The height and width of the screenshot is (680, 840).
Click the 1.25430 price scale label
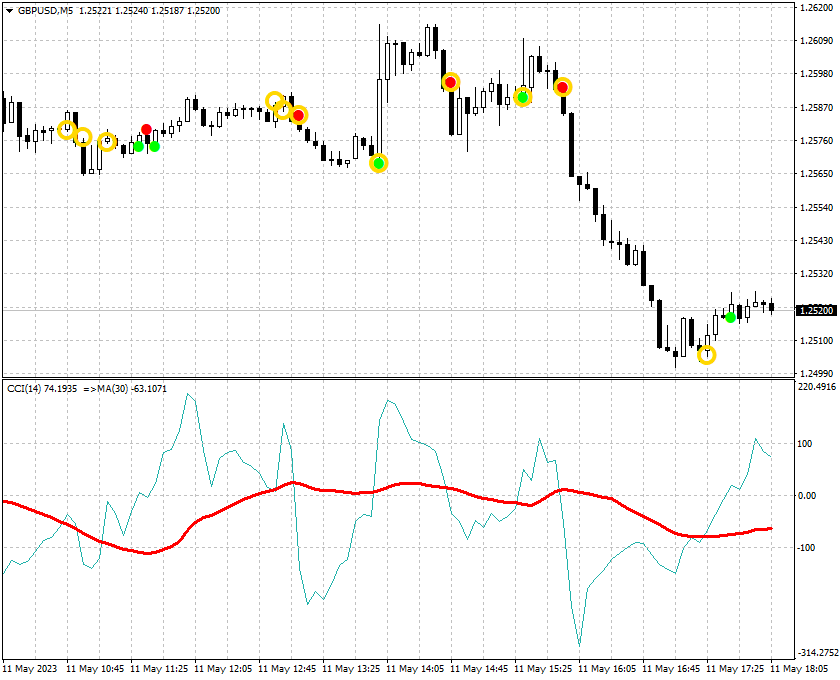point(816,241)
